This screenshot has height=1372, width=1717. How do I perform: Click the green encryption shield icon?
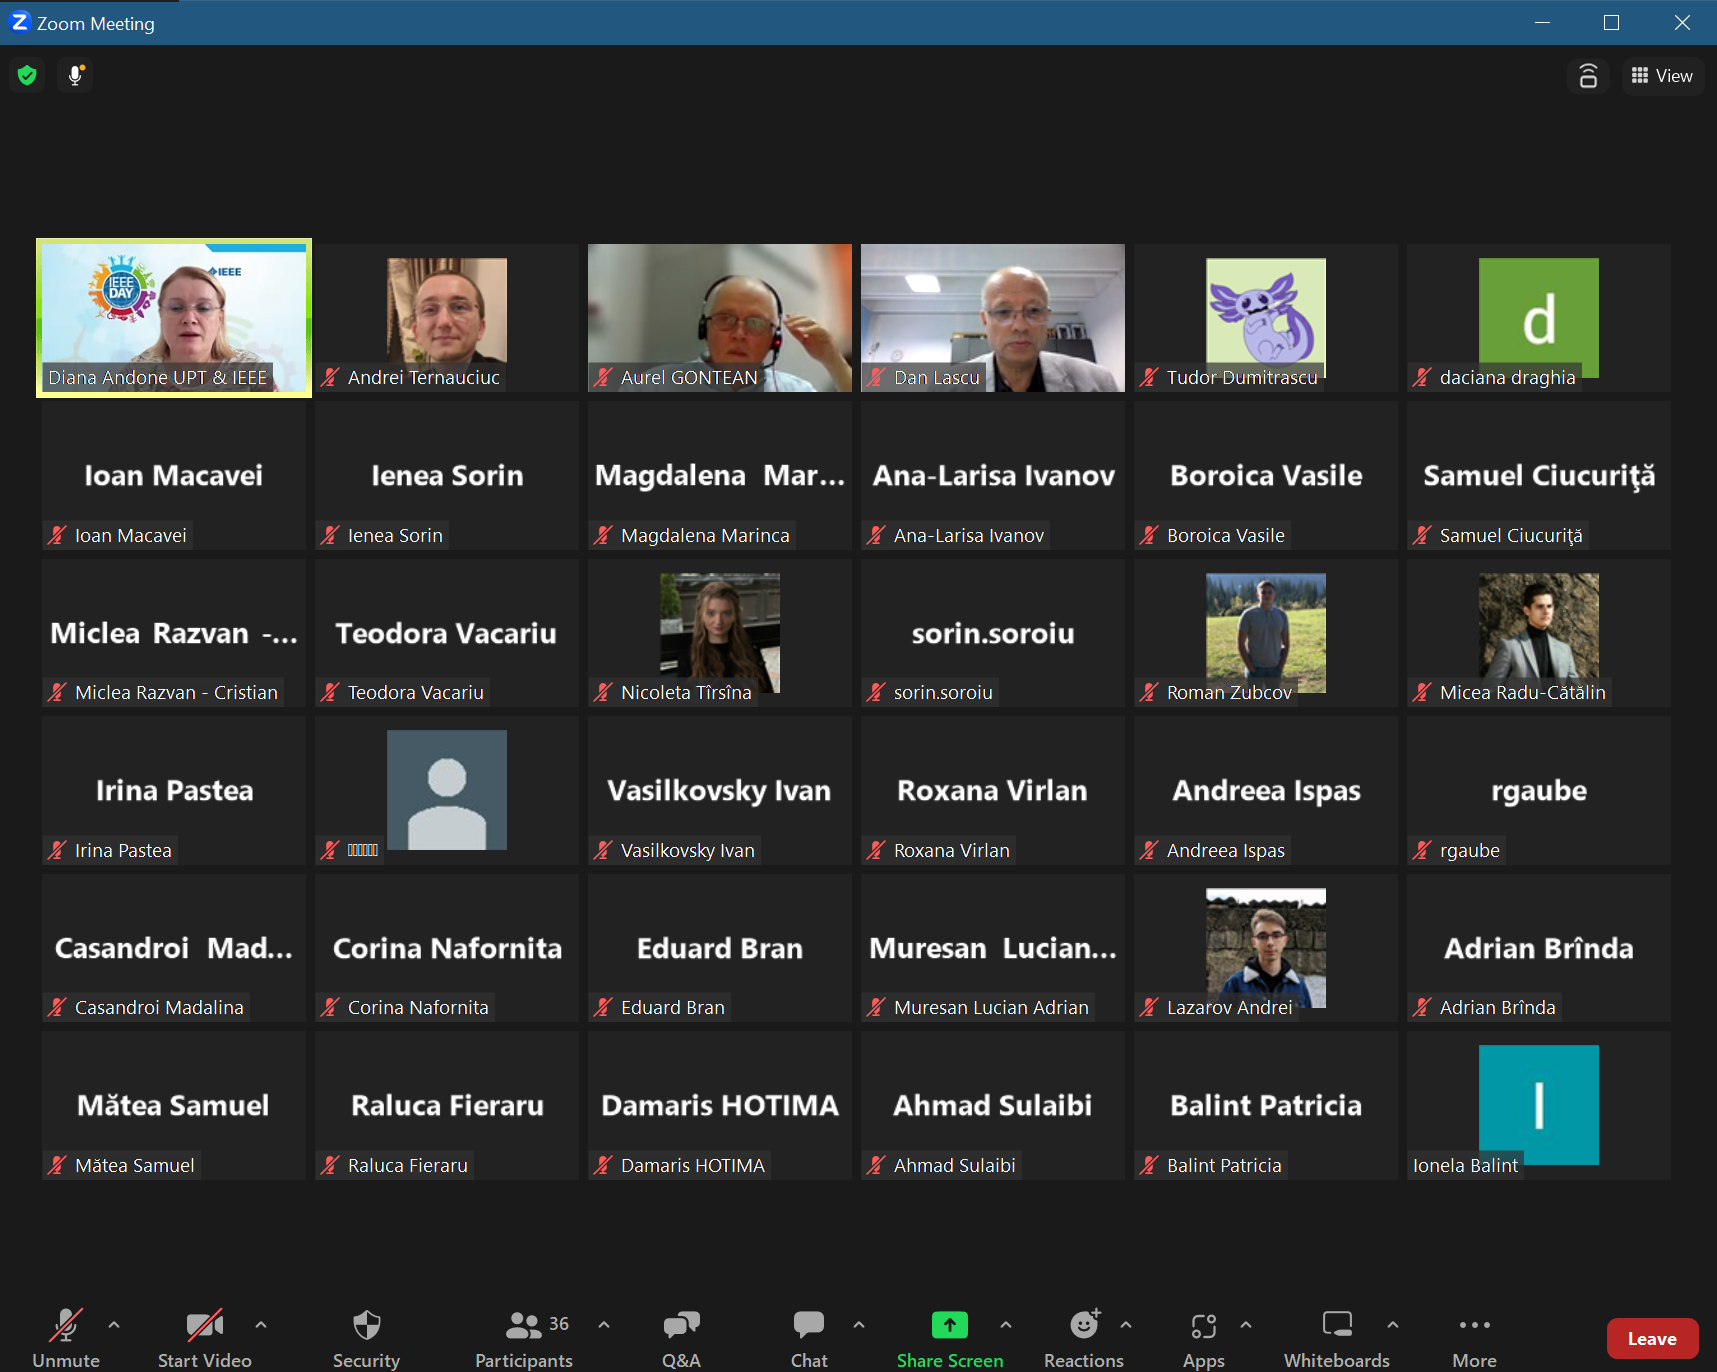tap(27, 75)
